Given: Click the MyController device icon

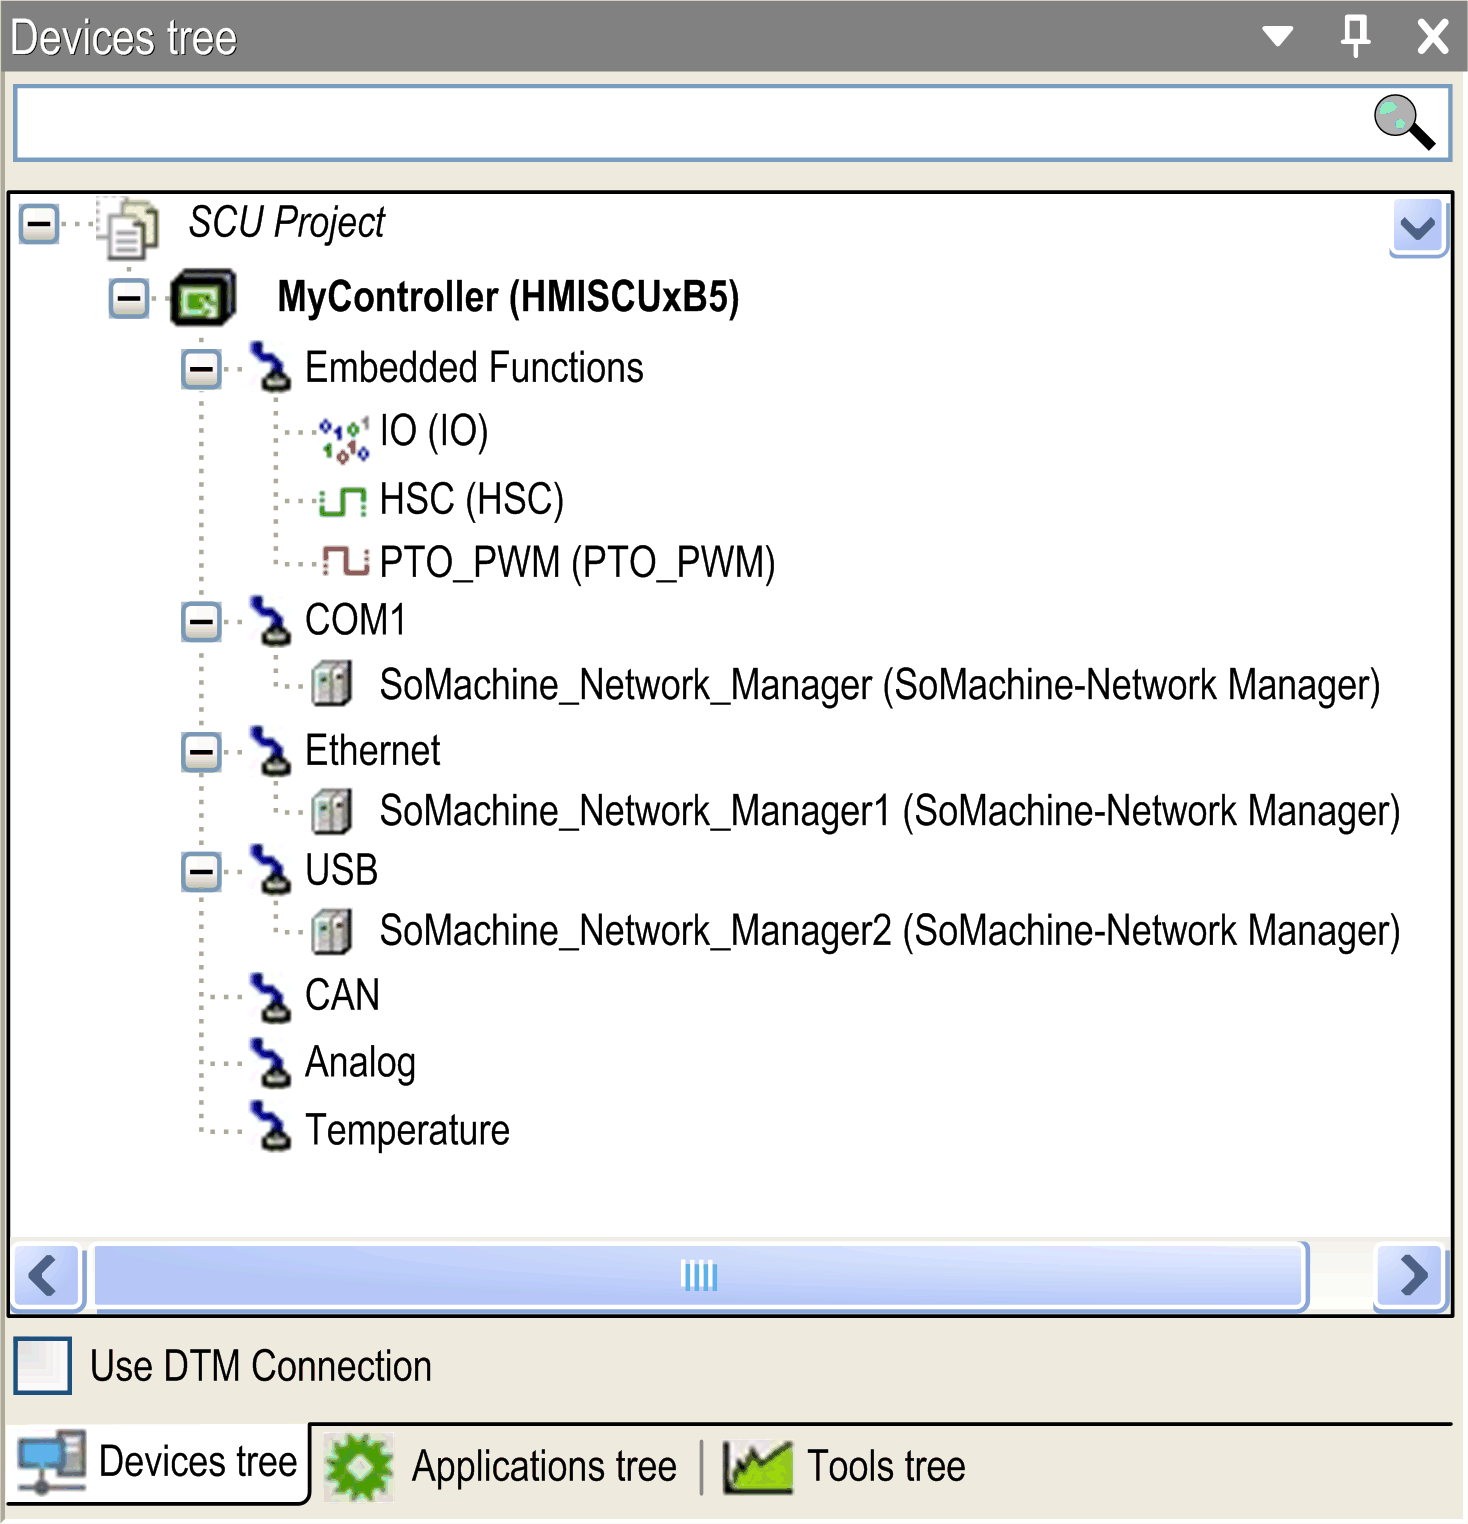Looking at the screenshot, I should (203, 298).
